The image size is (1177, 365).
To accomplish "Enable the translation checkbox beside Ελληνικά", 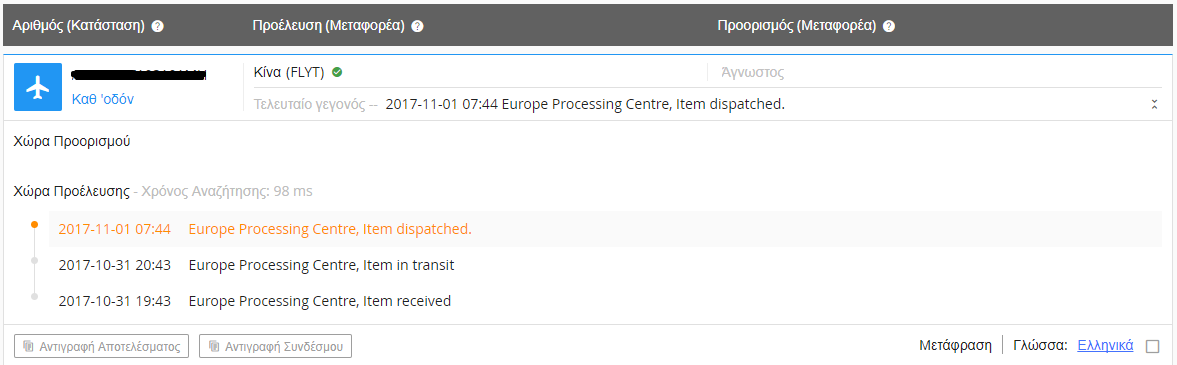I will [1152, 346].
